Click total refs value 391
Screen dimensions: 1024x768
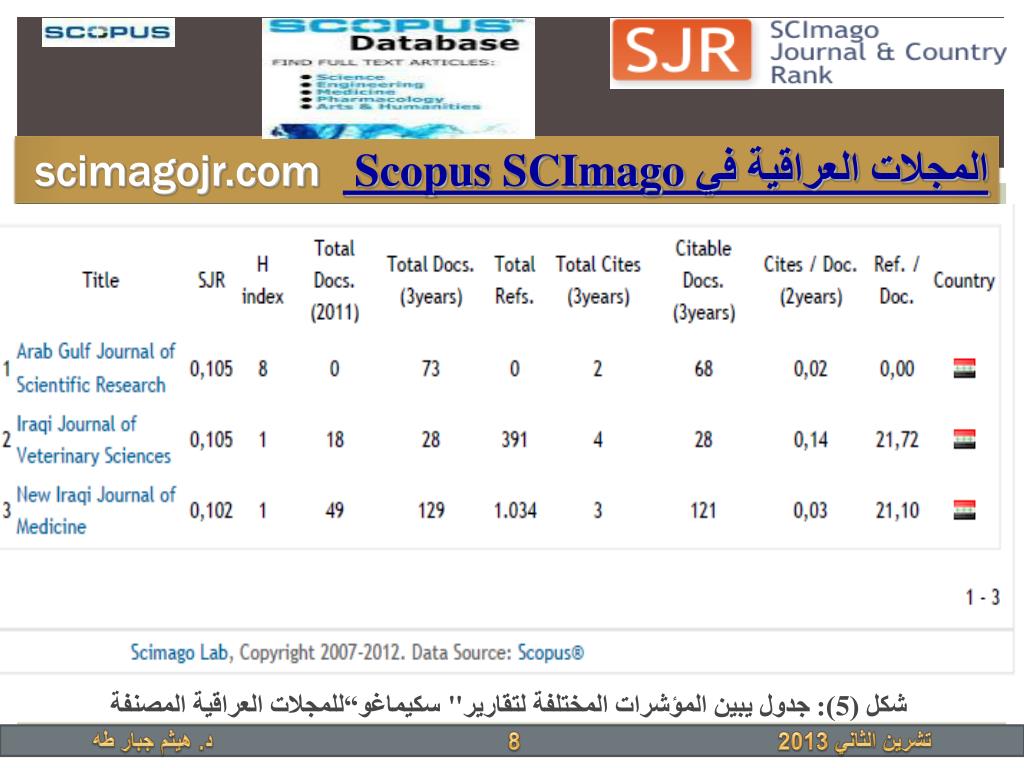coord(515,440)
